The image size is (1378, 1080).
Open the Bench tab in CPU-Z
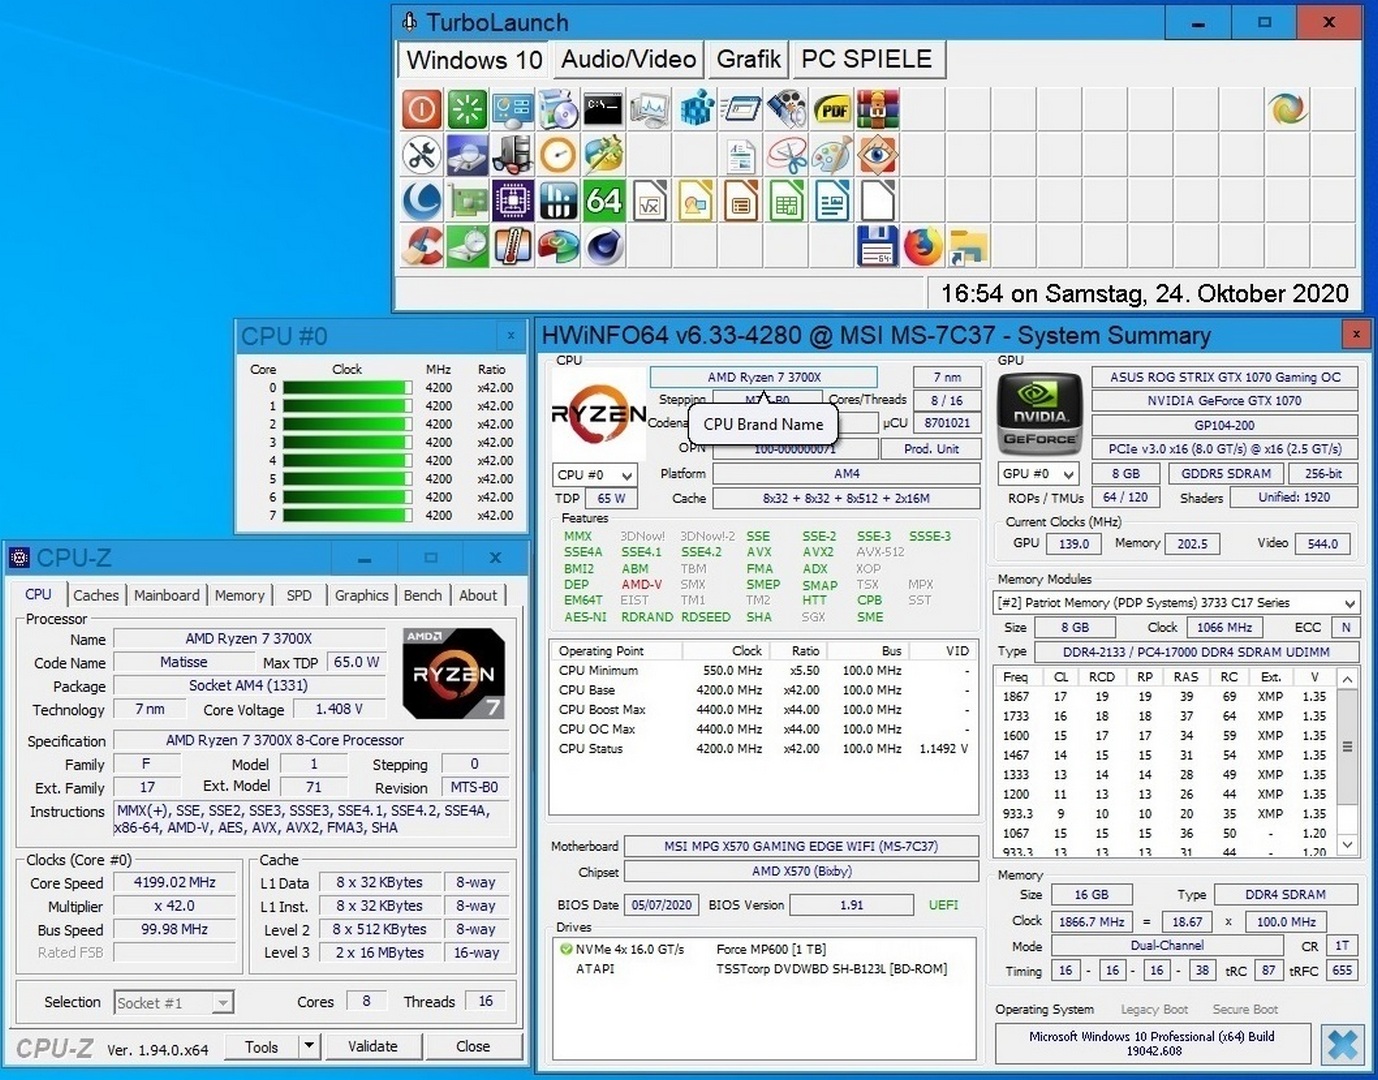pyautogui.click(x=423, y=595)
